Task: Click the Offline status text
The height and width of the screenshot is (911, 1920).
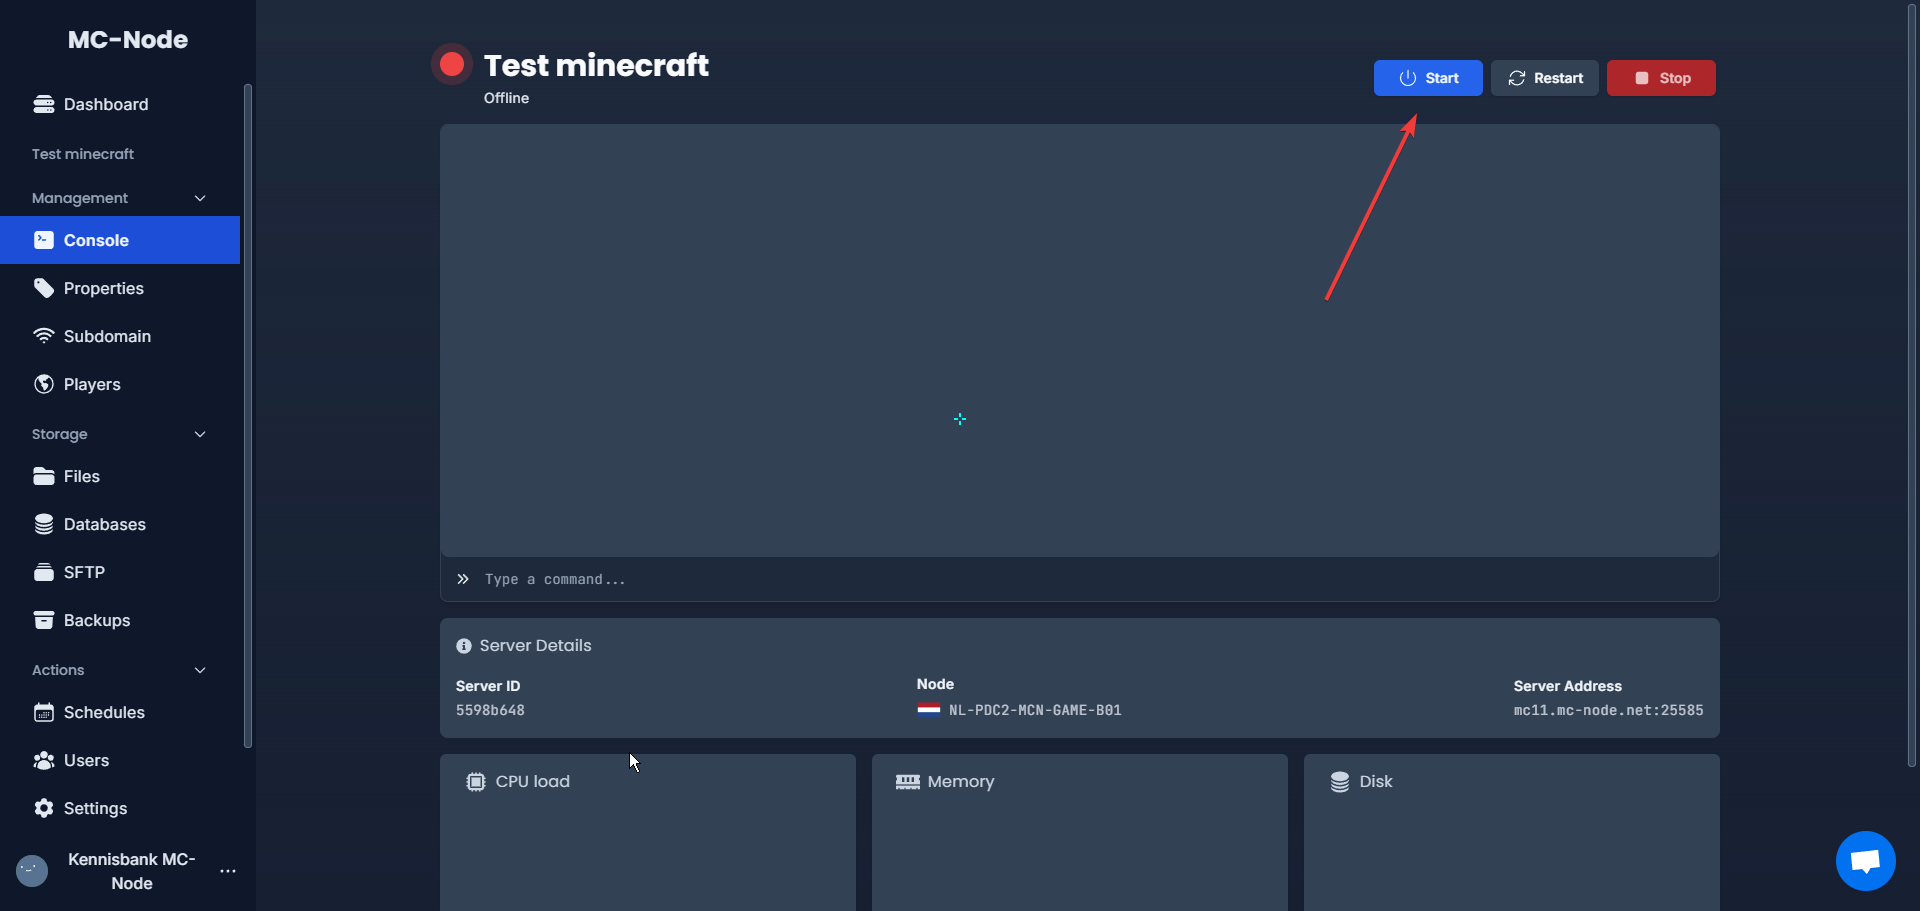Action: click(x=506, y=98)
